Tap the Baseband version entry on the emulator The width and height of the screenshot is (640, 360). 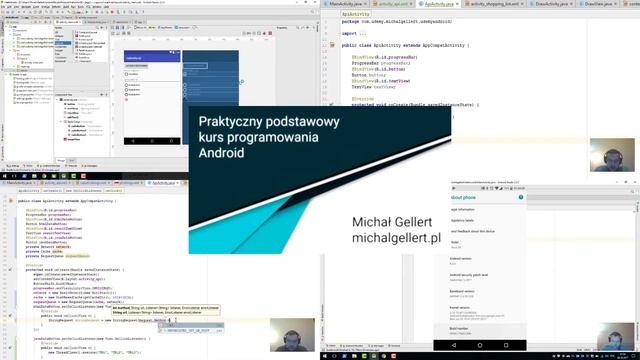(x=480, y=293)
